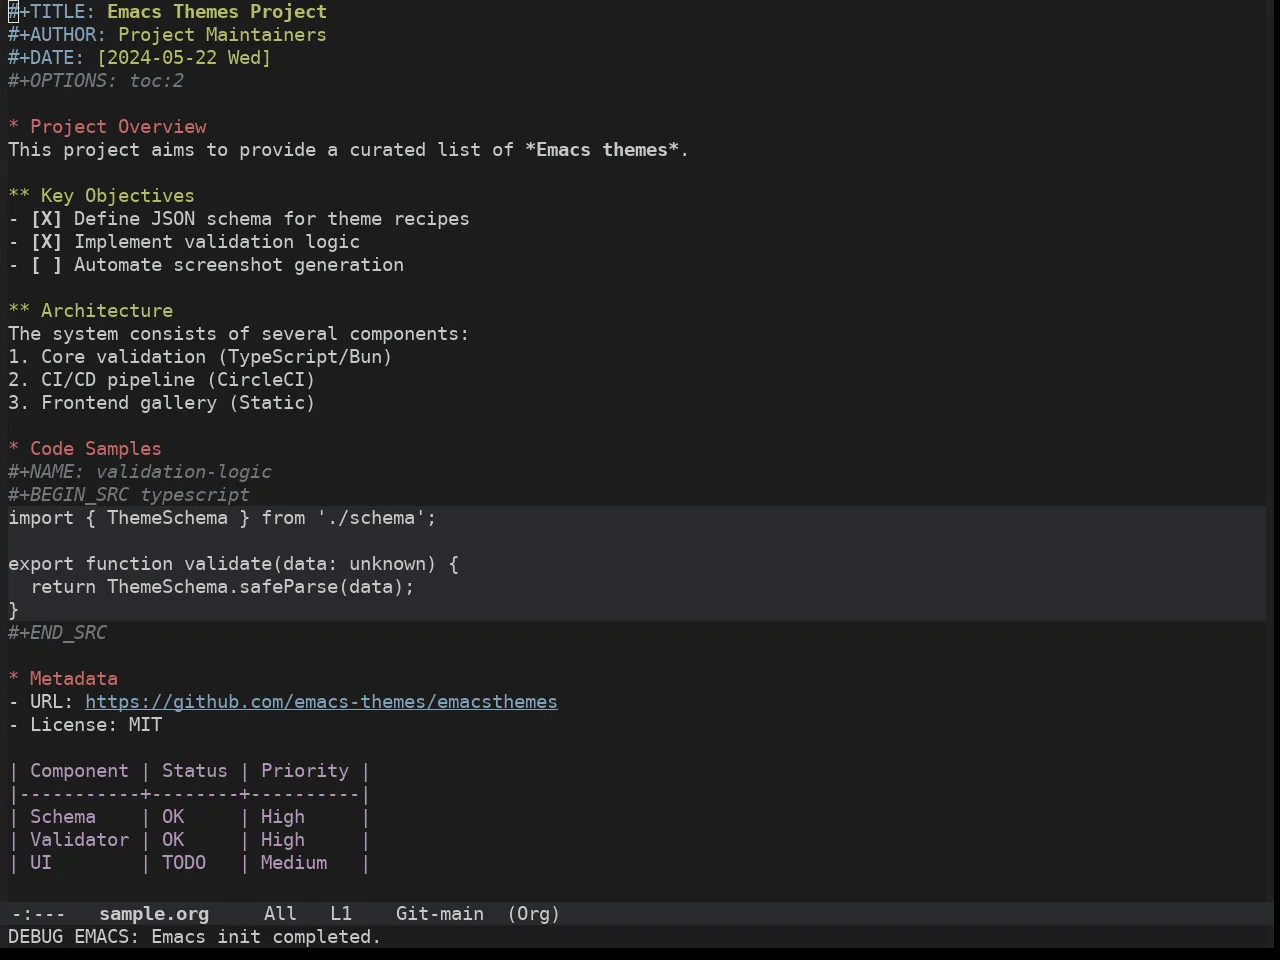Click the [2024-05-22 Wed] date timestamp

click(184, 58)
